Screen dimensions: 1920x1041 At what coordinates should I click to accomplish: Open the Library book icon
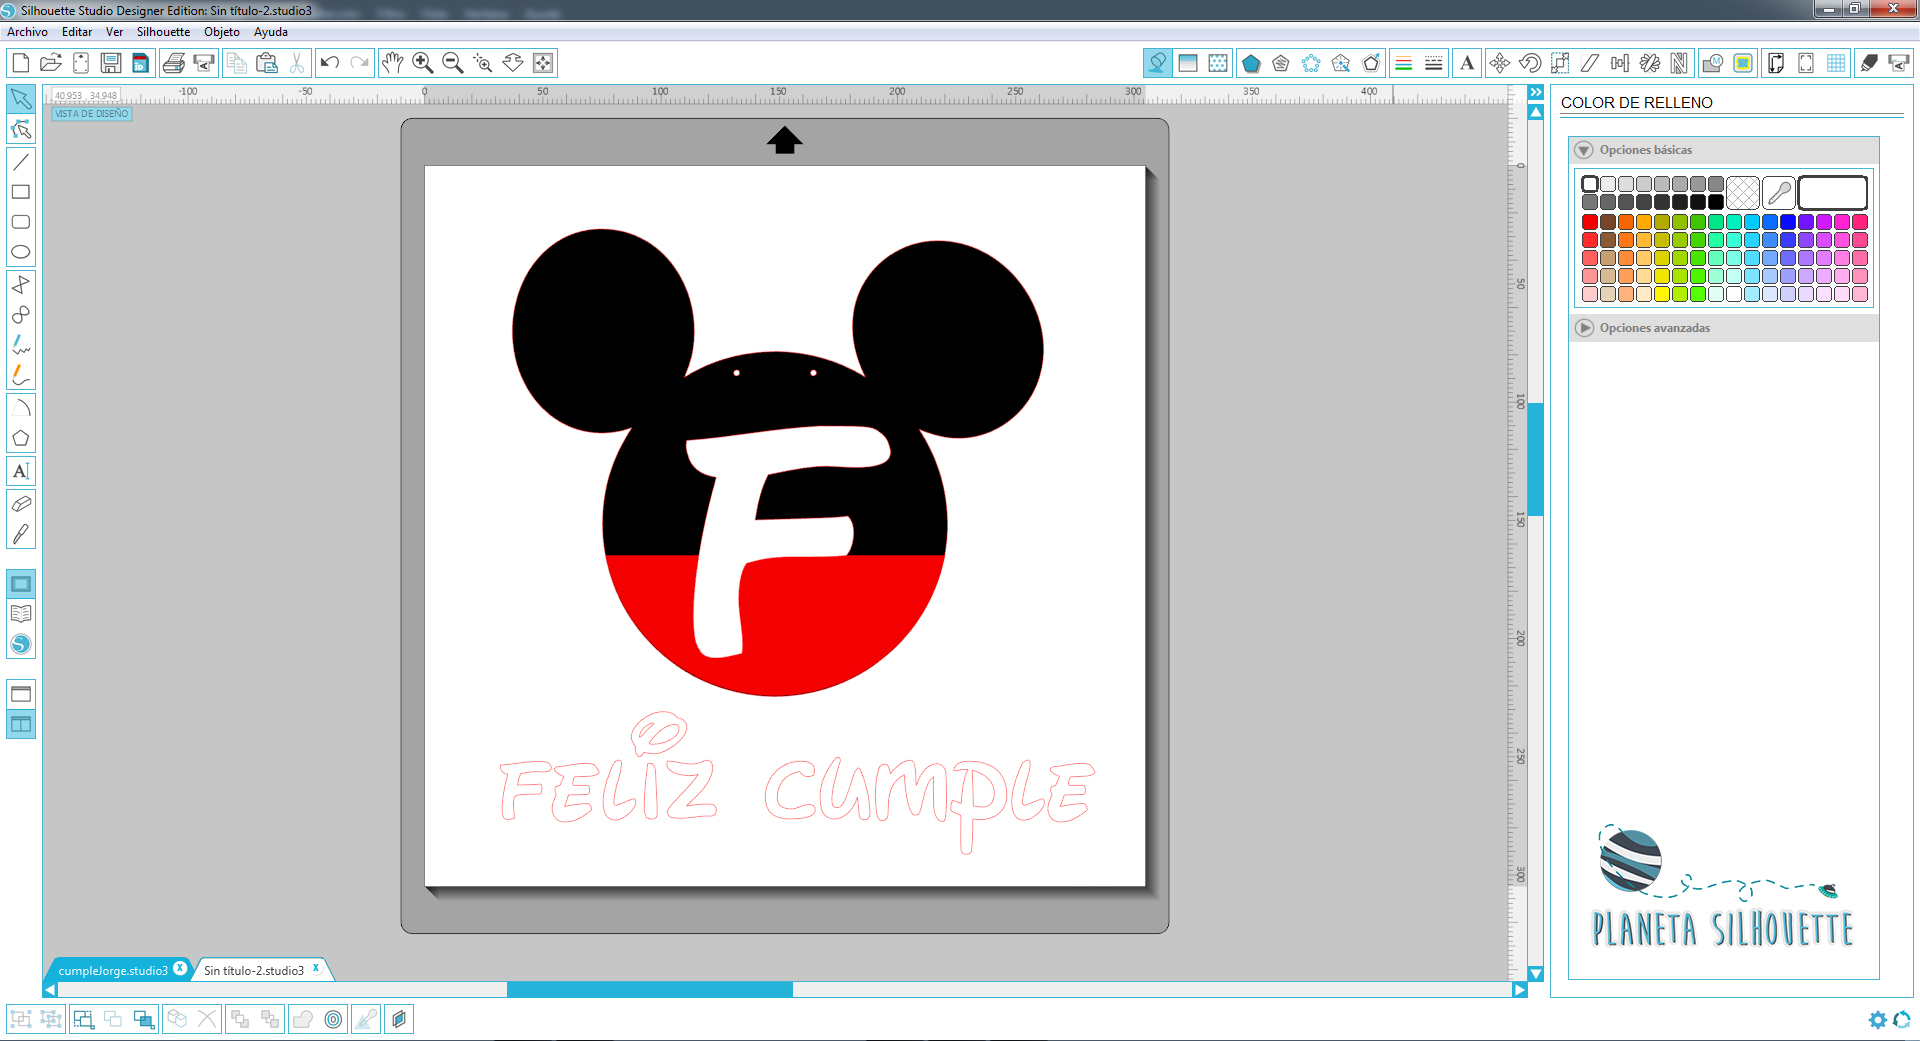(21, 614)
